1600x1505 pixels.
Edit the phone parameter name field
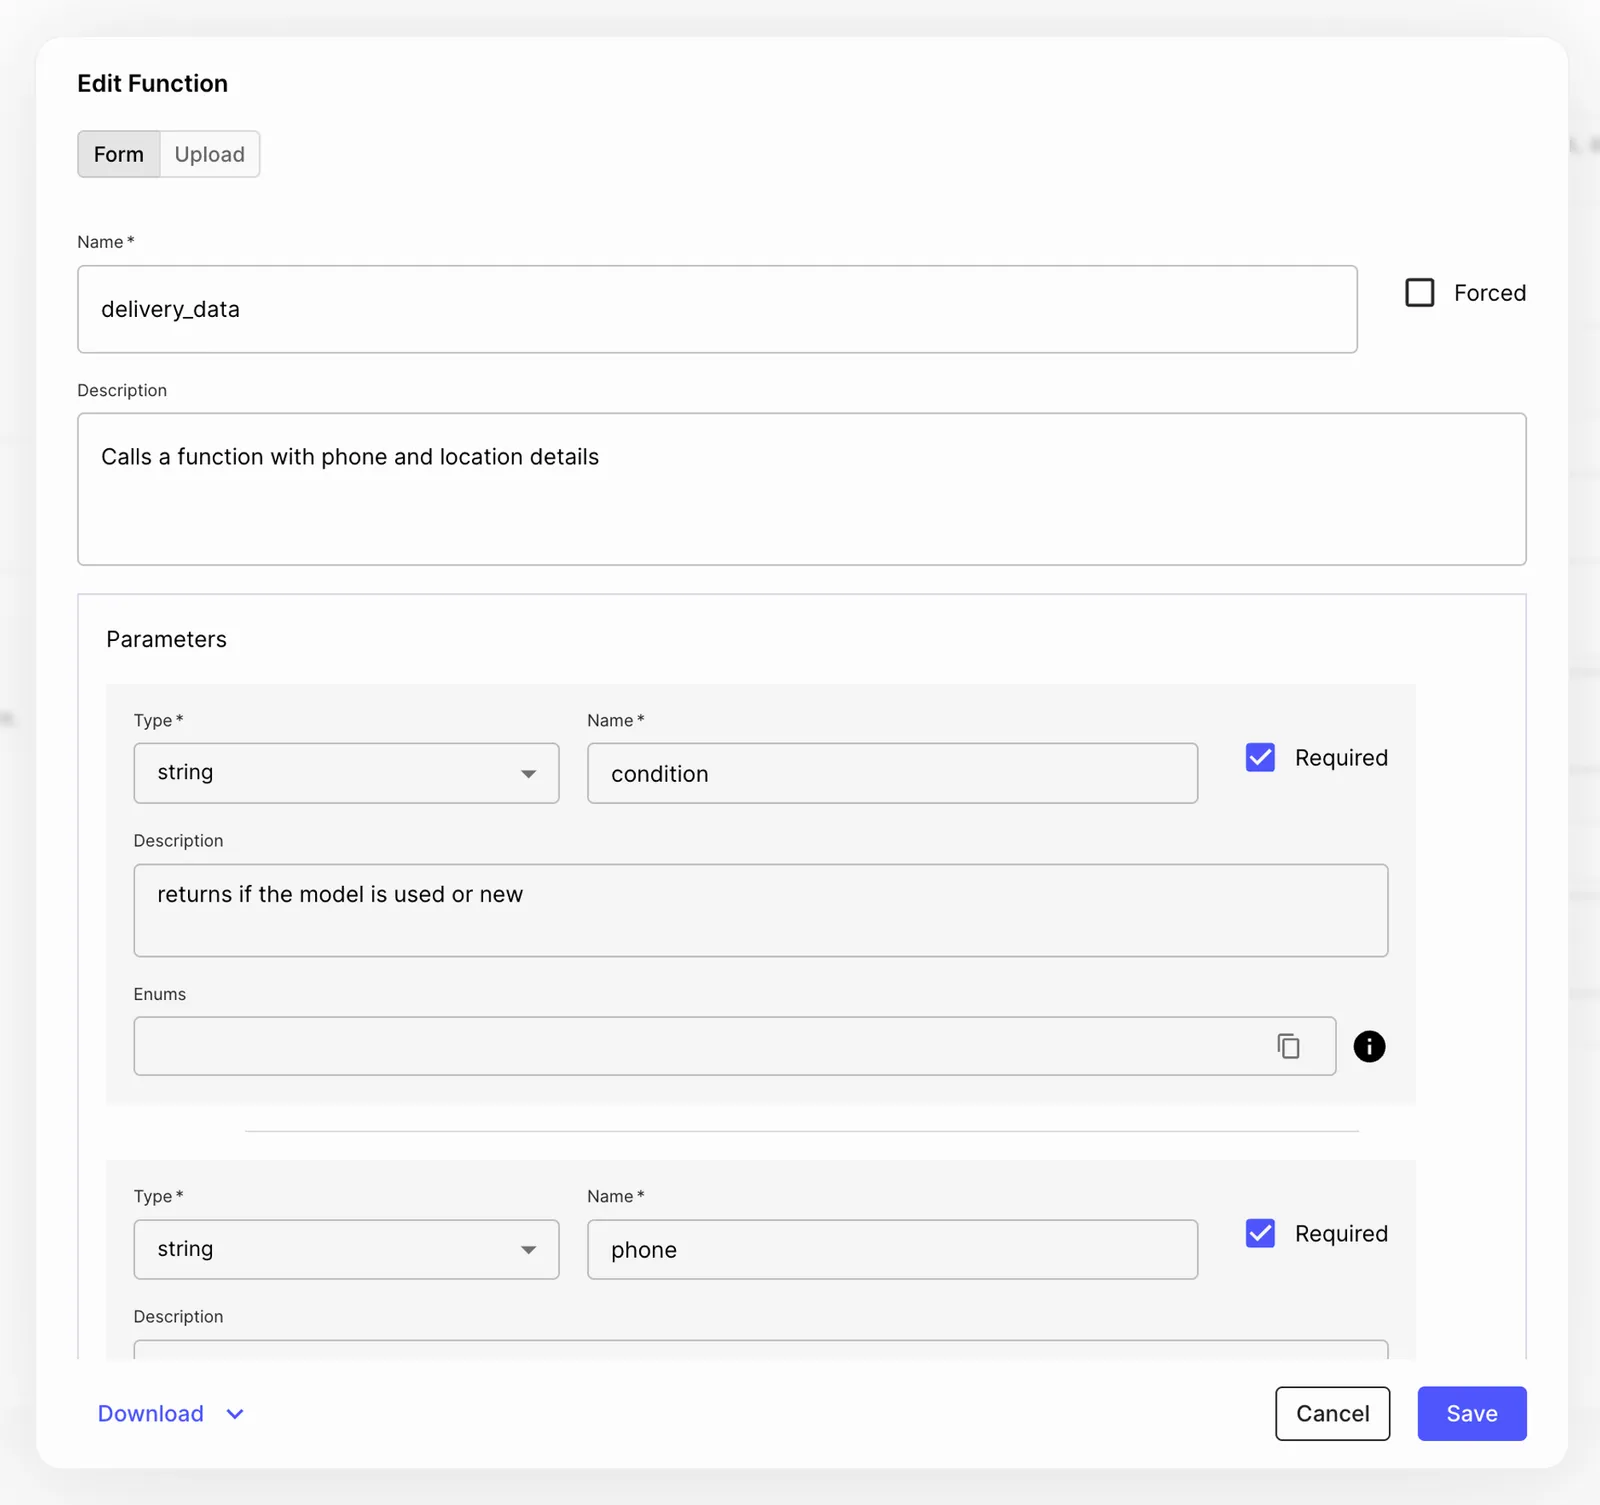pos(892,1249)
